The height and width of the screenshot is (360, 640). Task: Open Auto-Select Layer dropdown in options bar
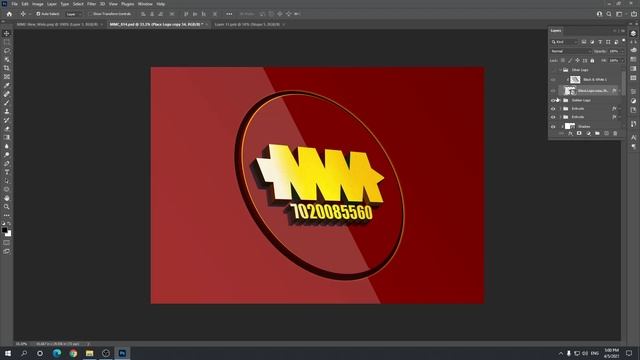click(74, 14)
